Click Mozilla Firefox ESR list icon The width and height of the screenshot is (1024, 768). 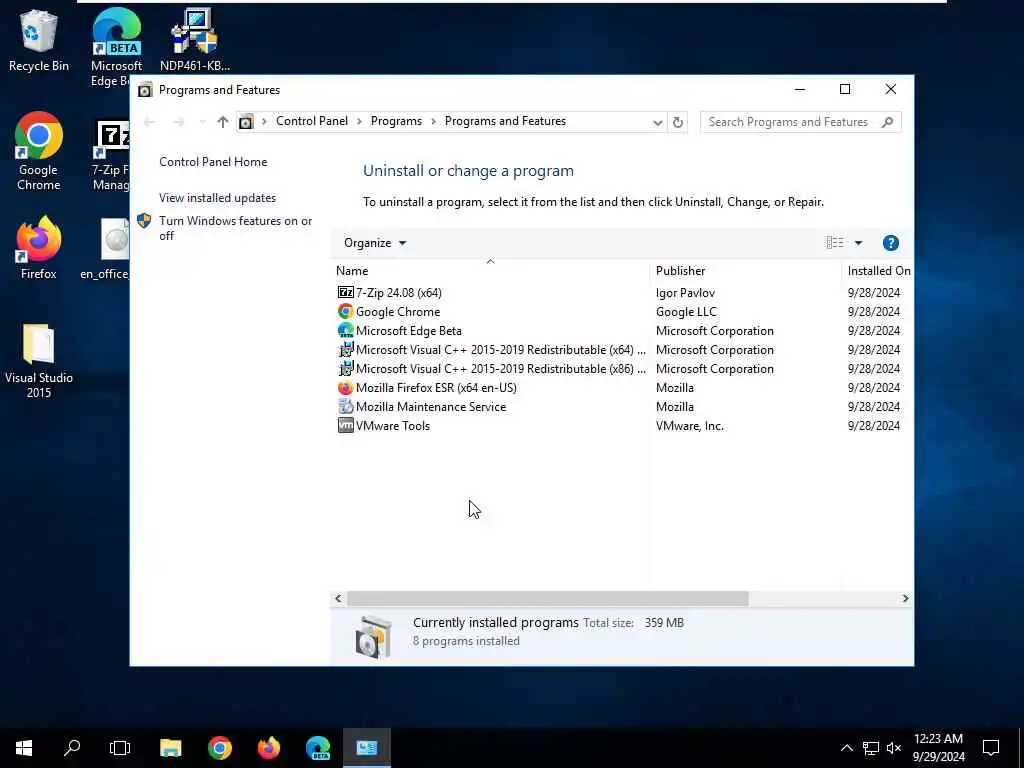[345, 387]
